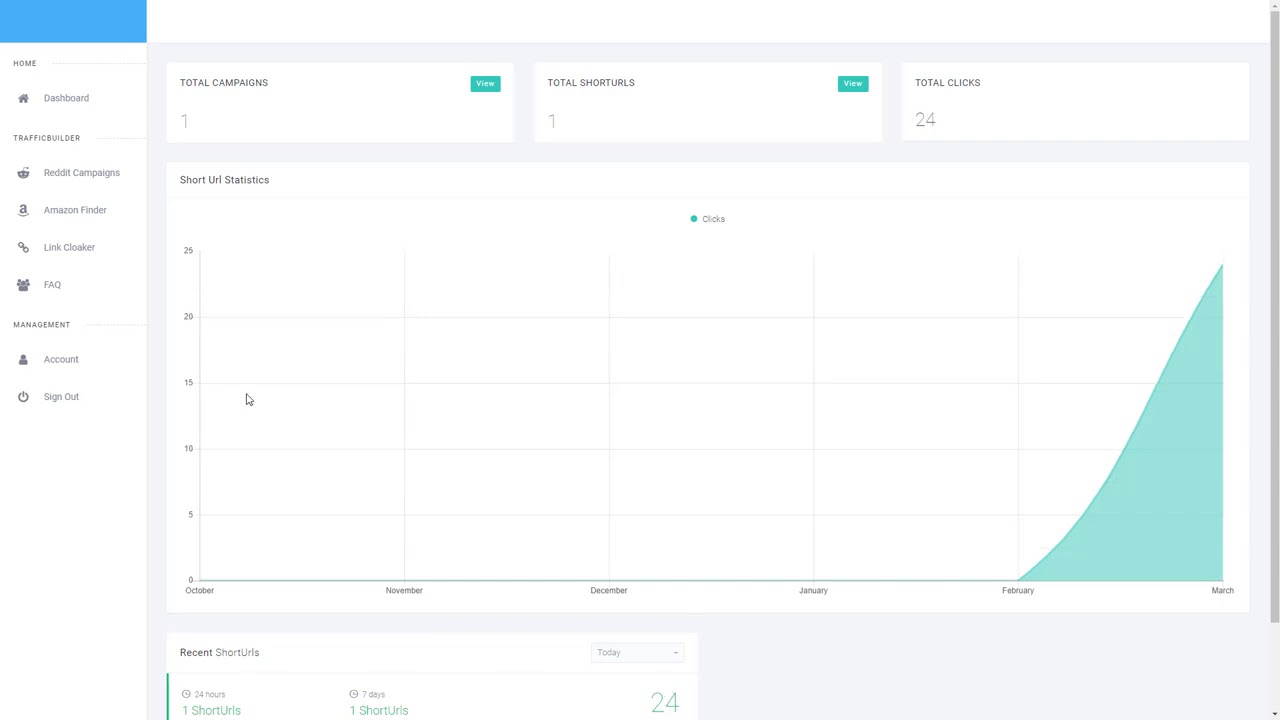
Task: Click the February label on the chart axis
Action: [x=1018, y=590]
